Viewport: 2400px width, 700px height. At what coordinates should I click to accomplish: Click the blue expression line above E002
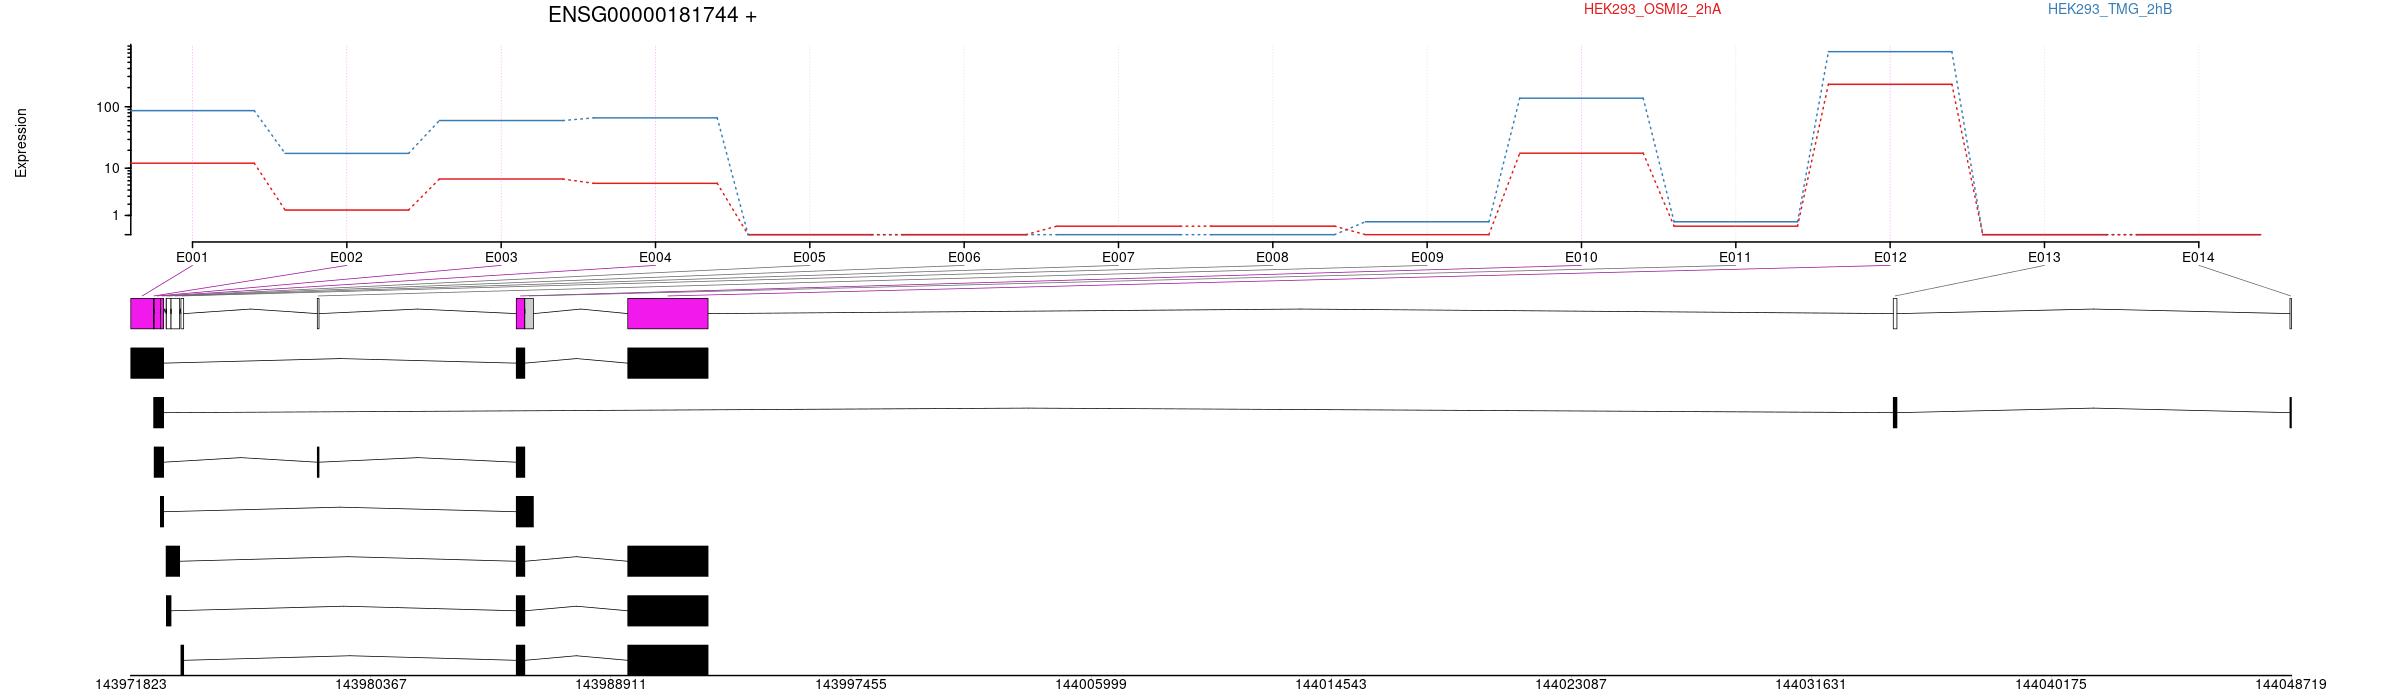tap(346, 153)
